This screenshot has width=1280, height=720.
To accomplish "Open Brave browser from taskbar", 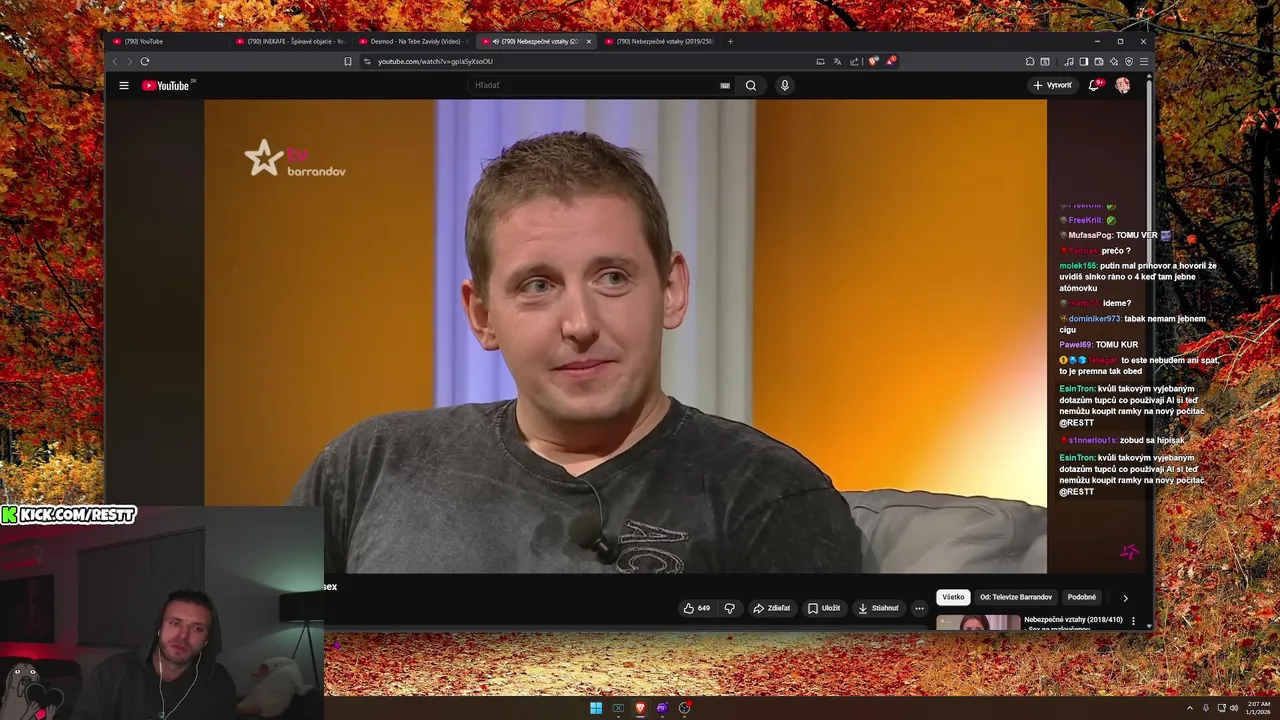I will (x=640, y=708).
